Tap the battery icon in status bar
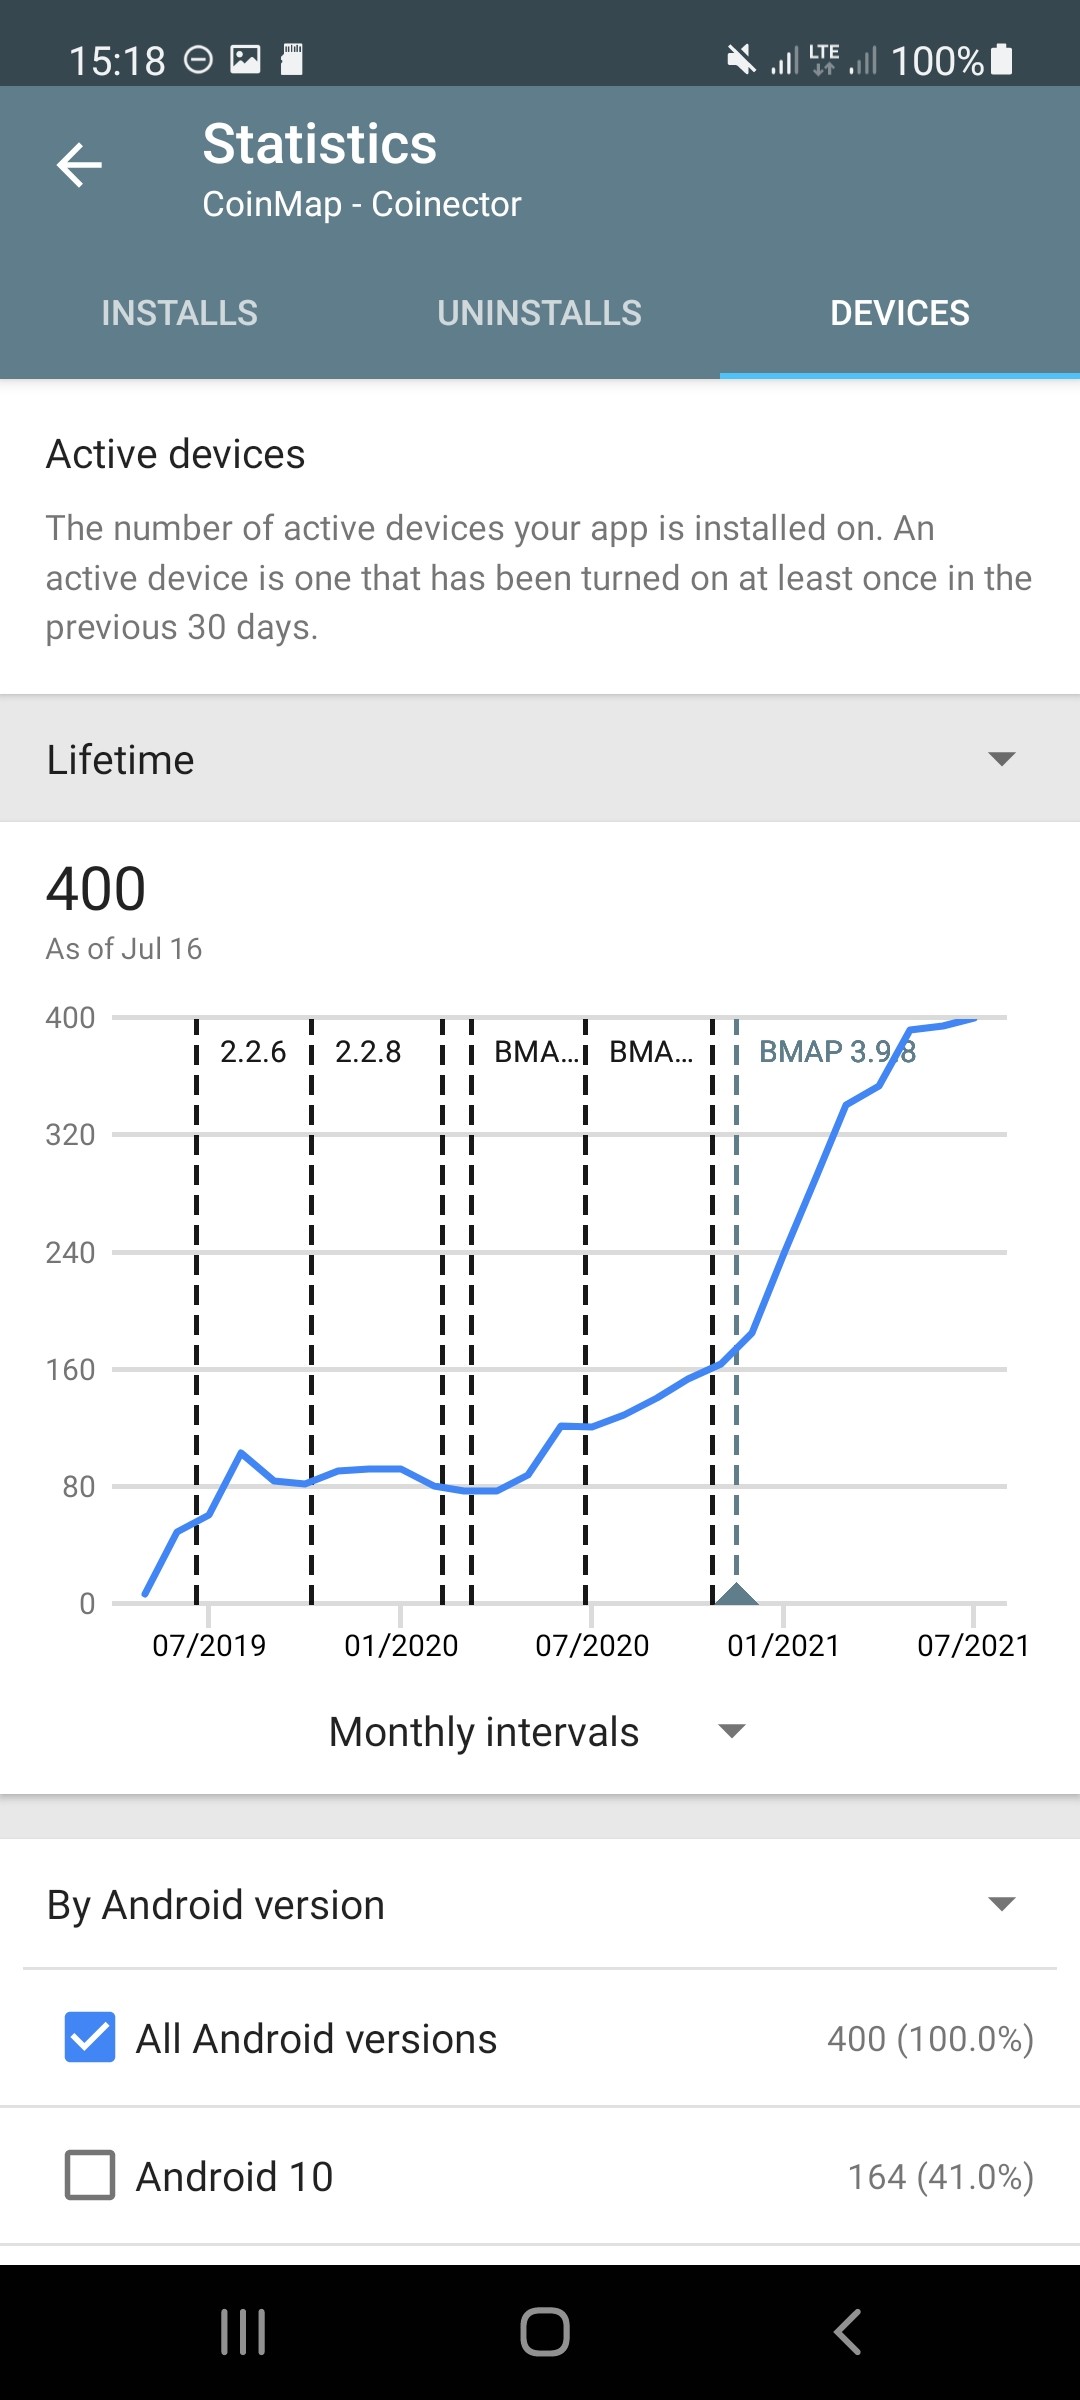 pos(1002,60)
